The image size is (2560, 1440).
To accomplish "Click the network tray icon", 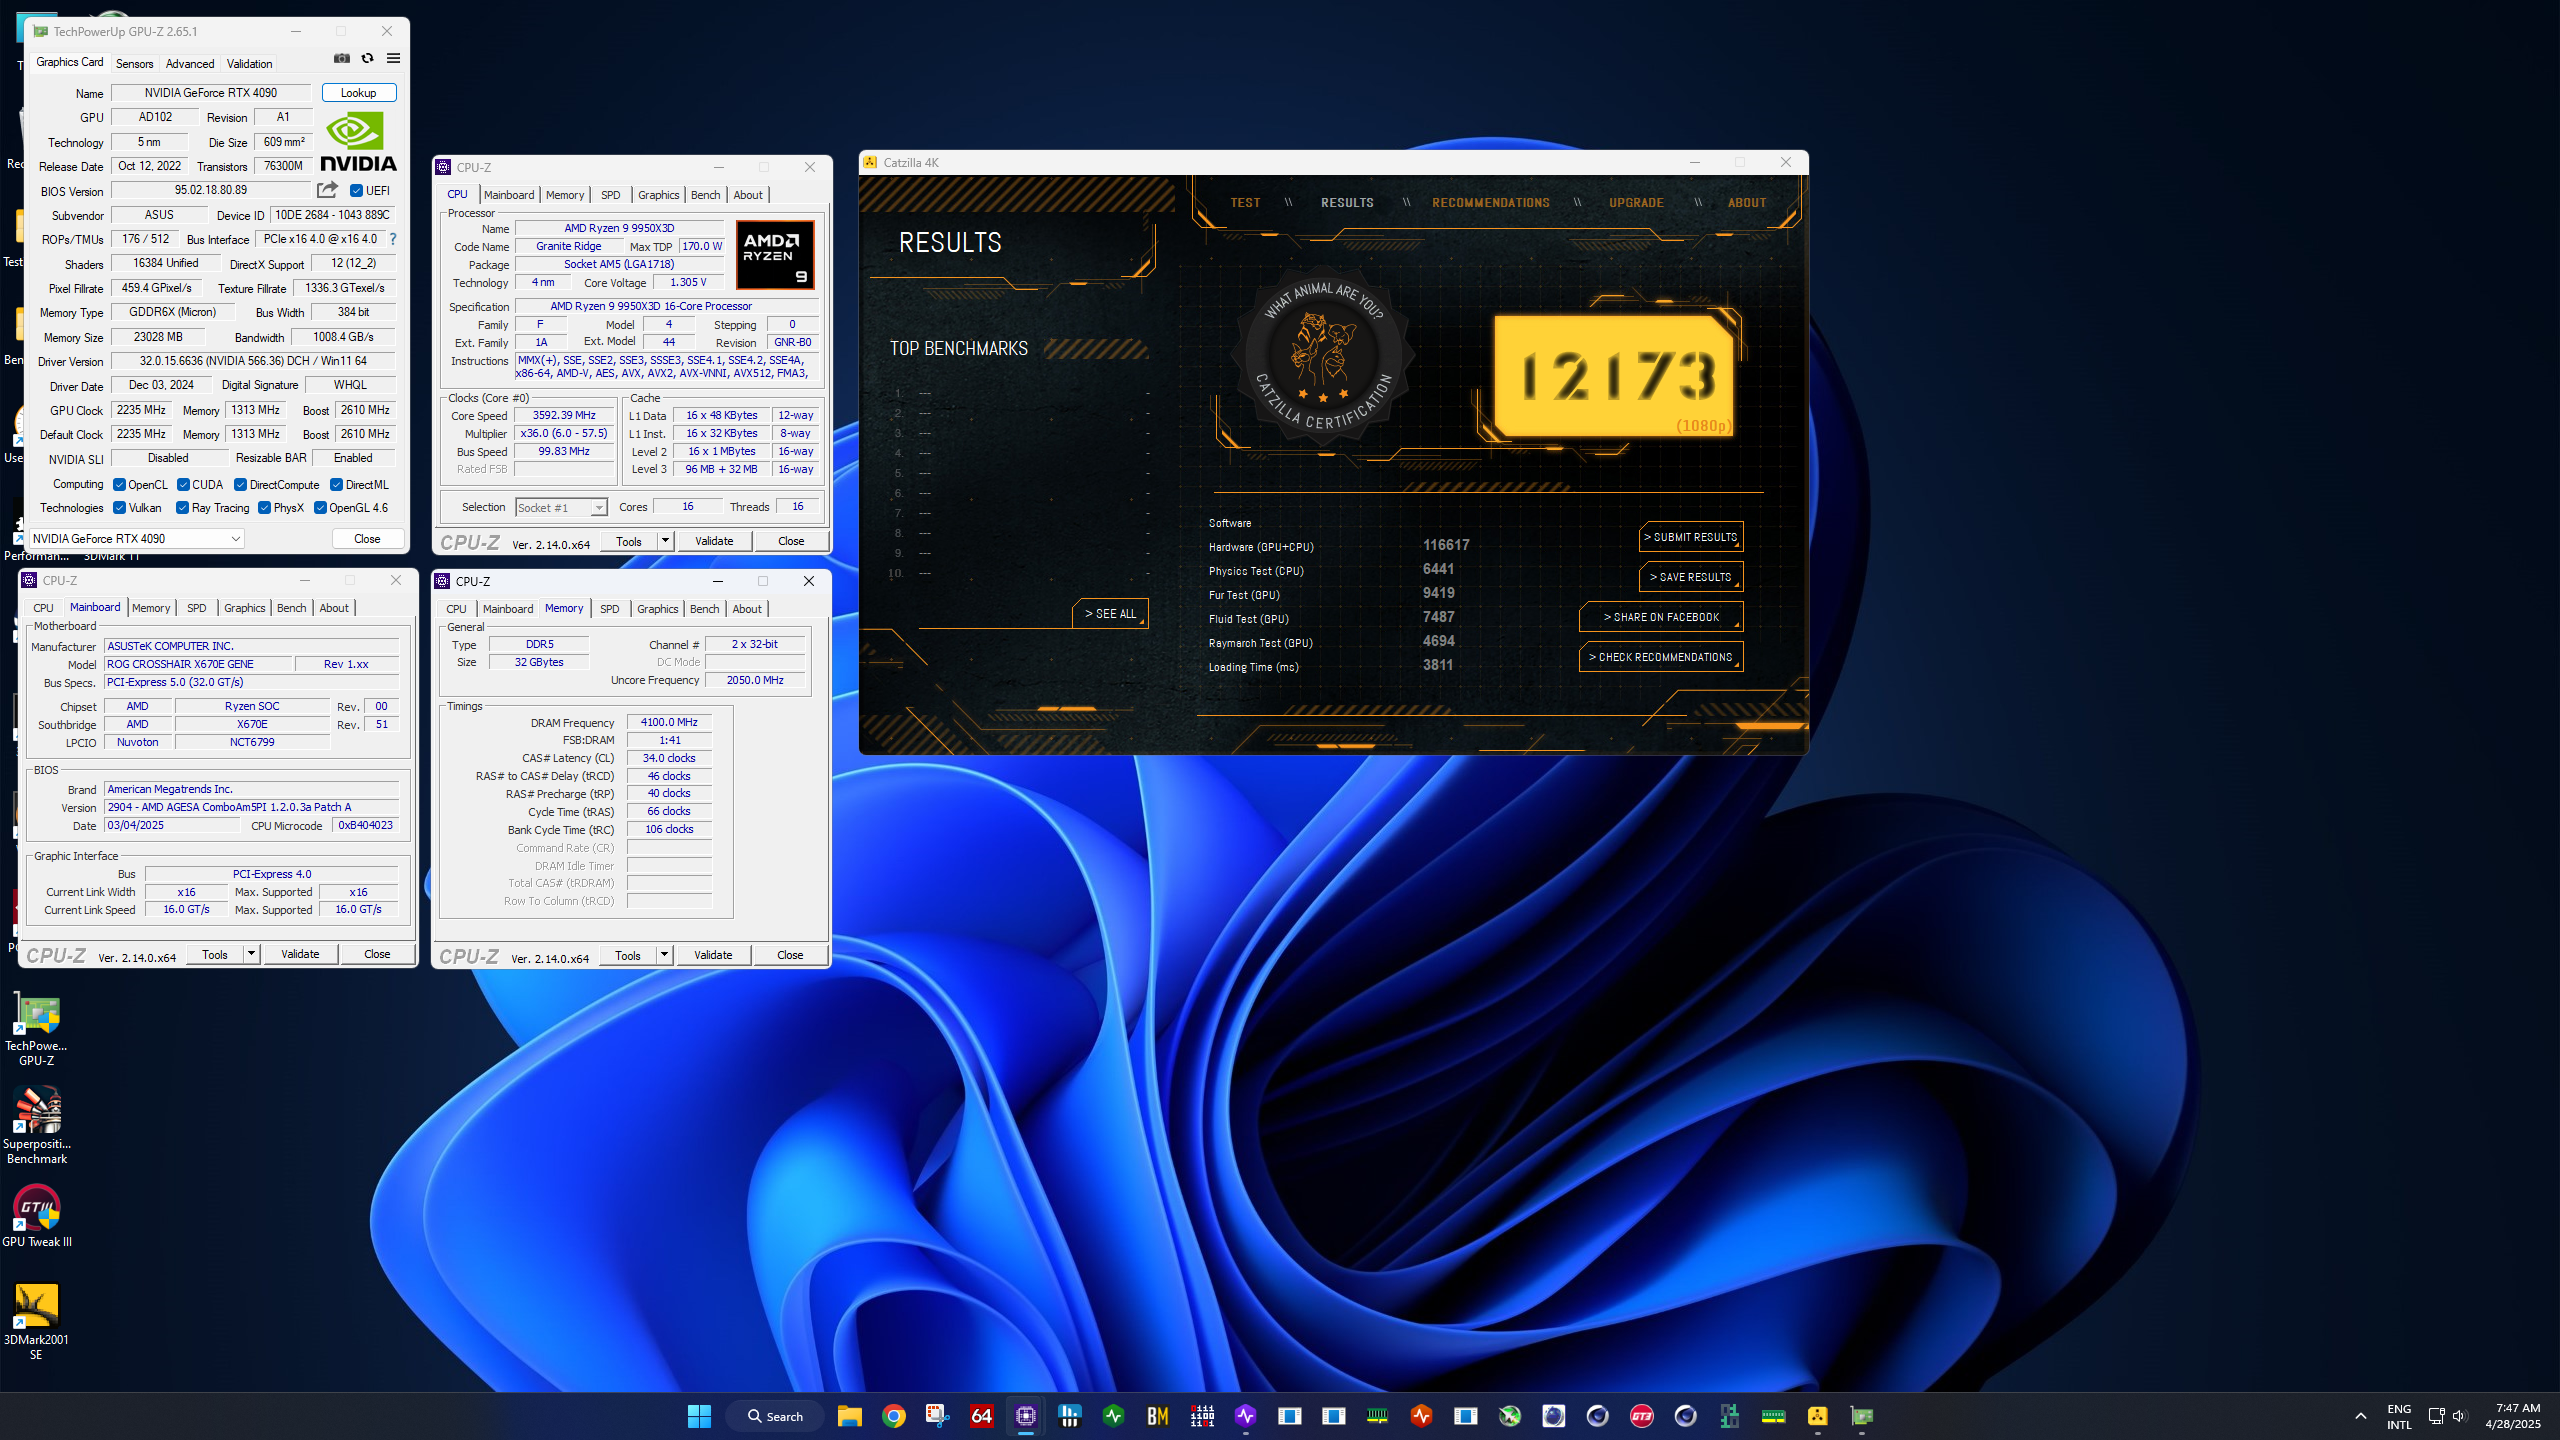I will pos(2436,1416).
